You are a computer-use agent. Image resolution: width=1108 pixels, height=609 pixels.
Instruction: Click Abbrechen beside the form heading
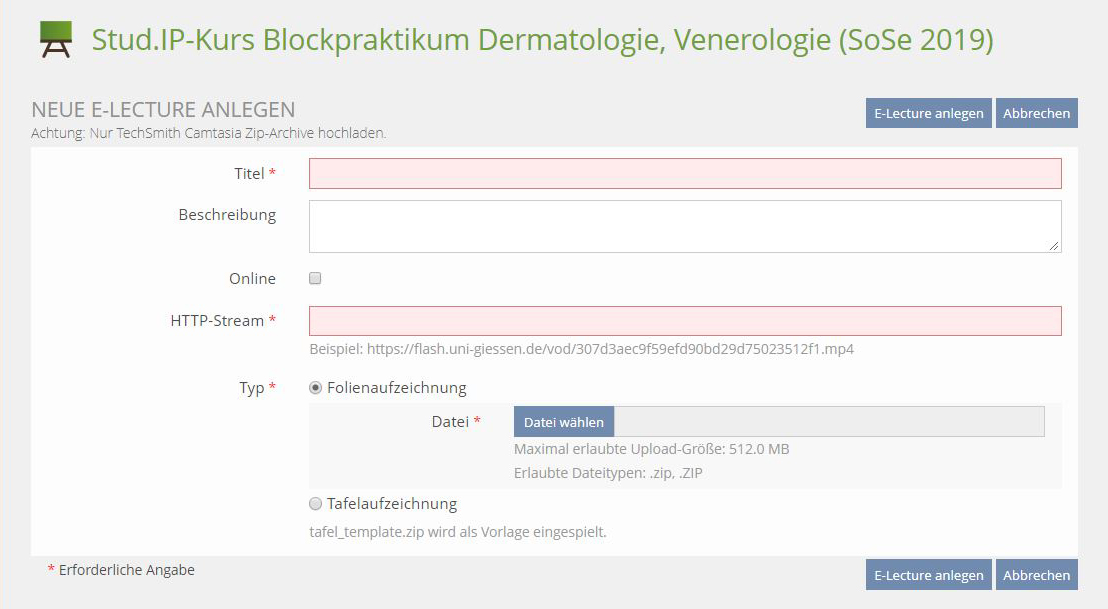pos(1036,113)
